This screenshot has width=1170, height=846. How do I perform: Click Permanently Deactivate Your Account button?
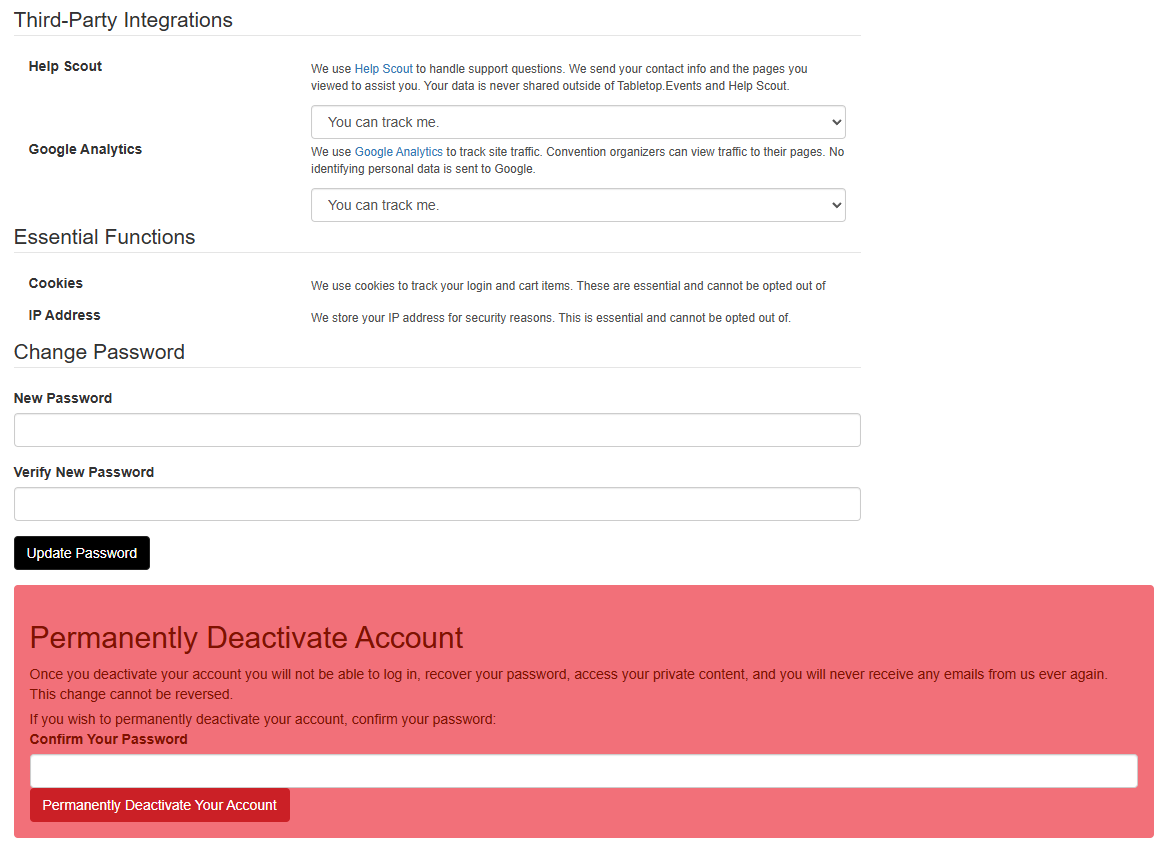159,804
